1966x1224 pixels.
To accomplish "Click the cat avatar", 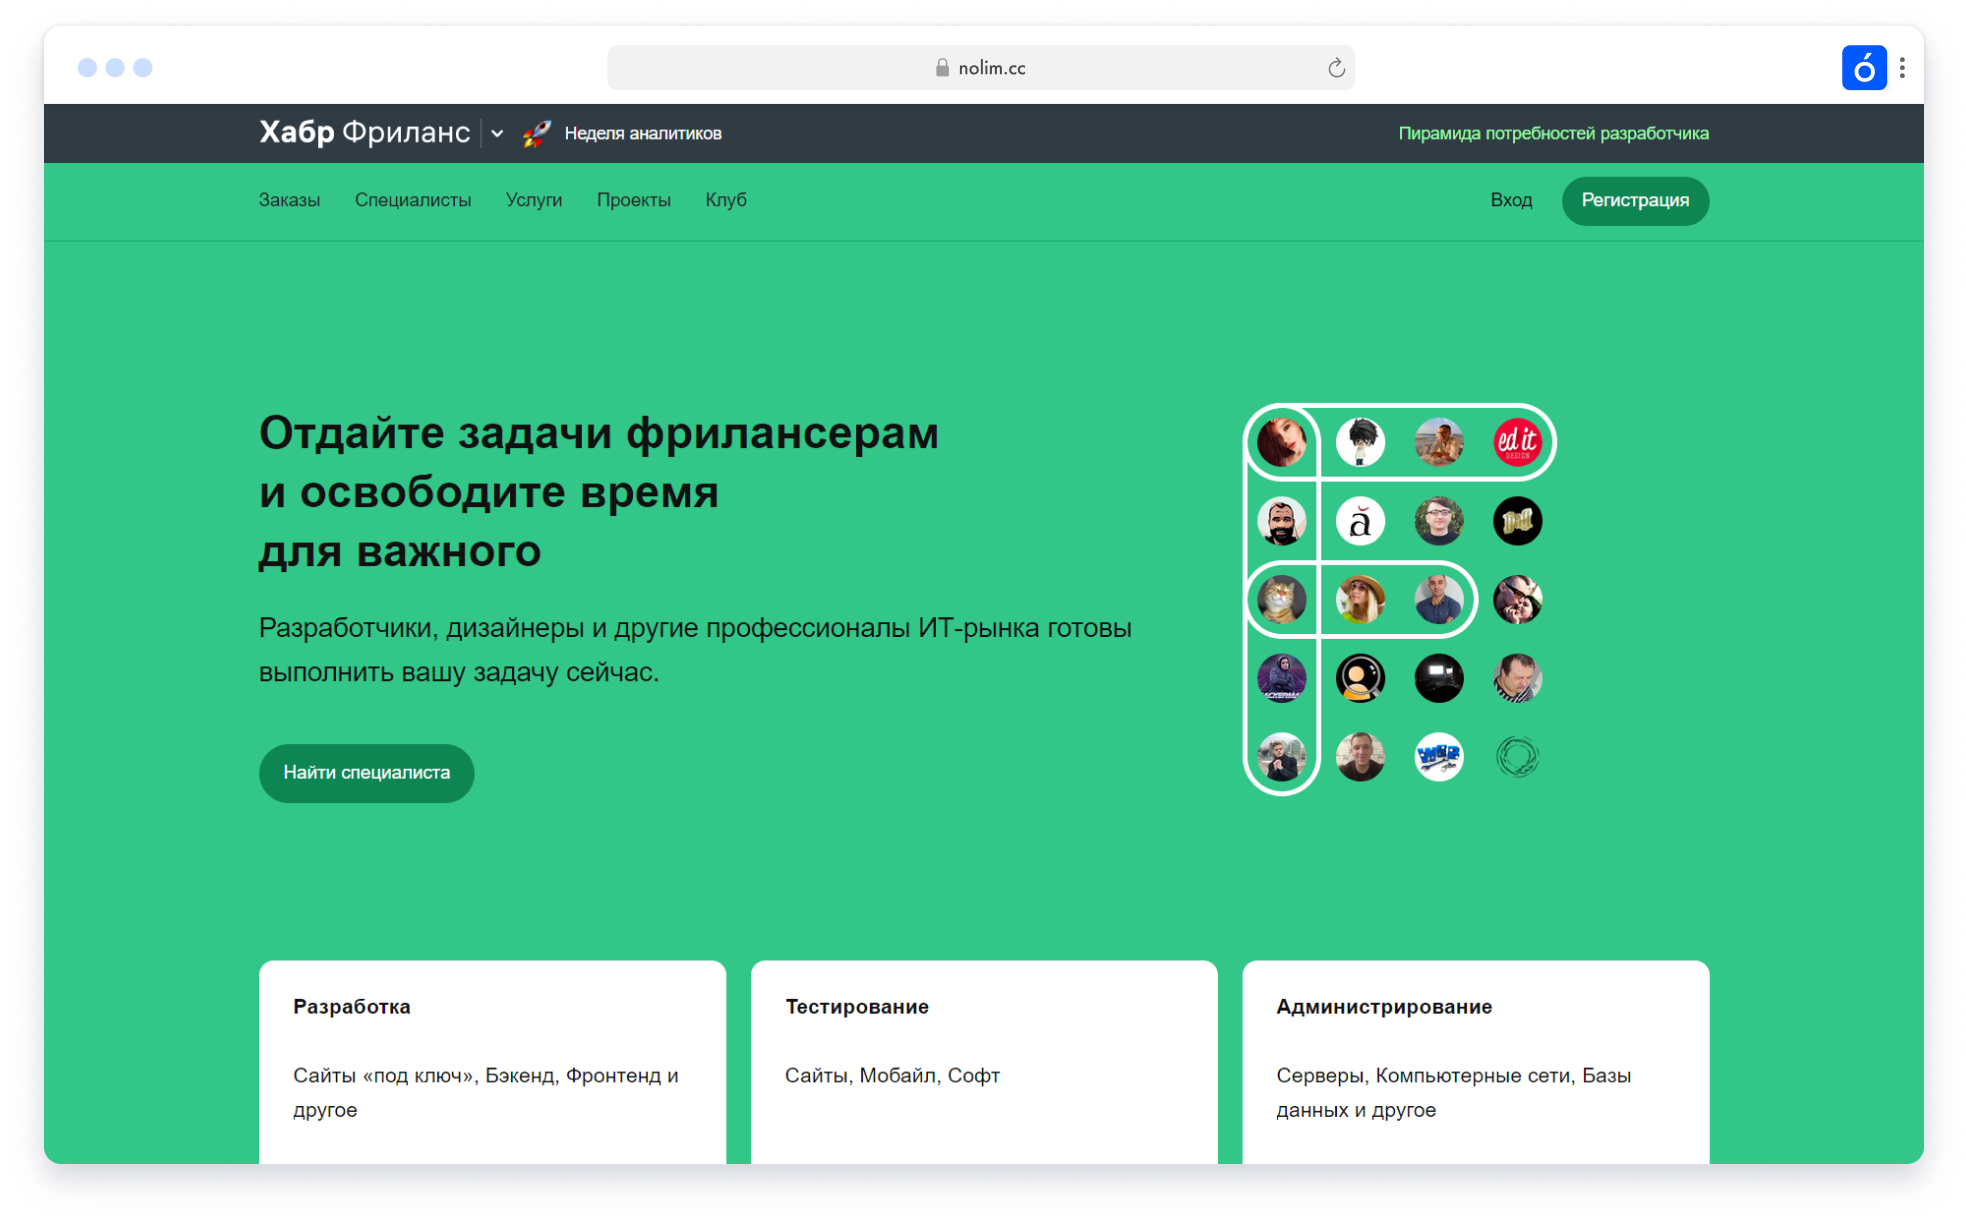I will coord(1281,600).
